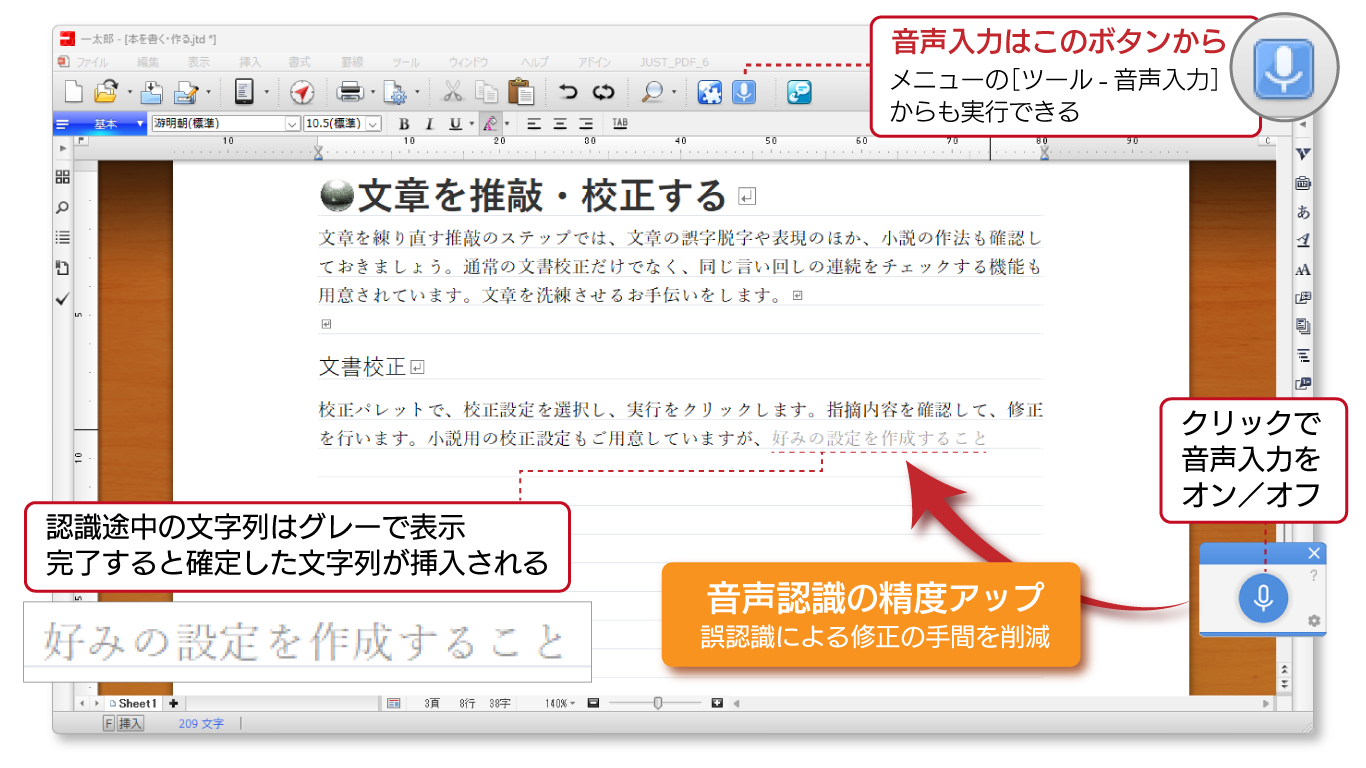Click the voice input microphone toolbar icon
Screen dimensions: 1366x768
click(744, 93)
